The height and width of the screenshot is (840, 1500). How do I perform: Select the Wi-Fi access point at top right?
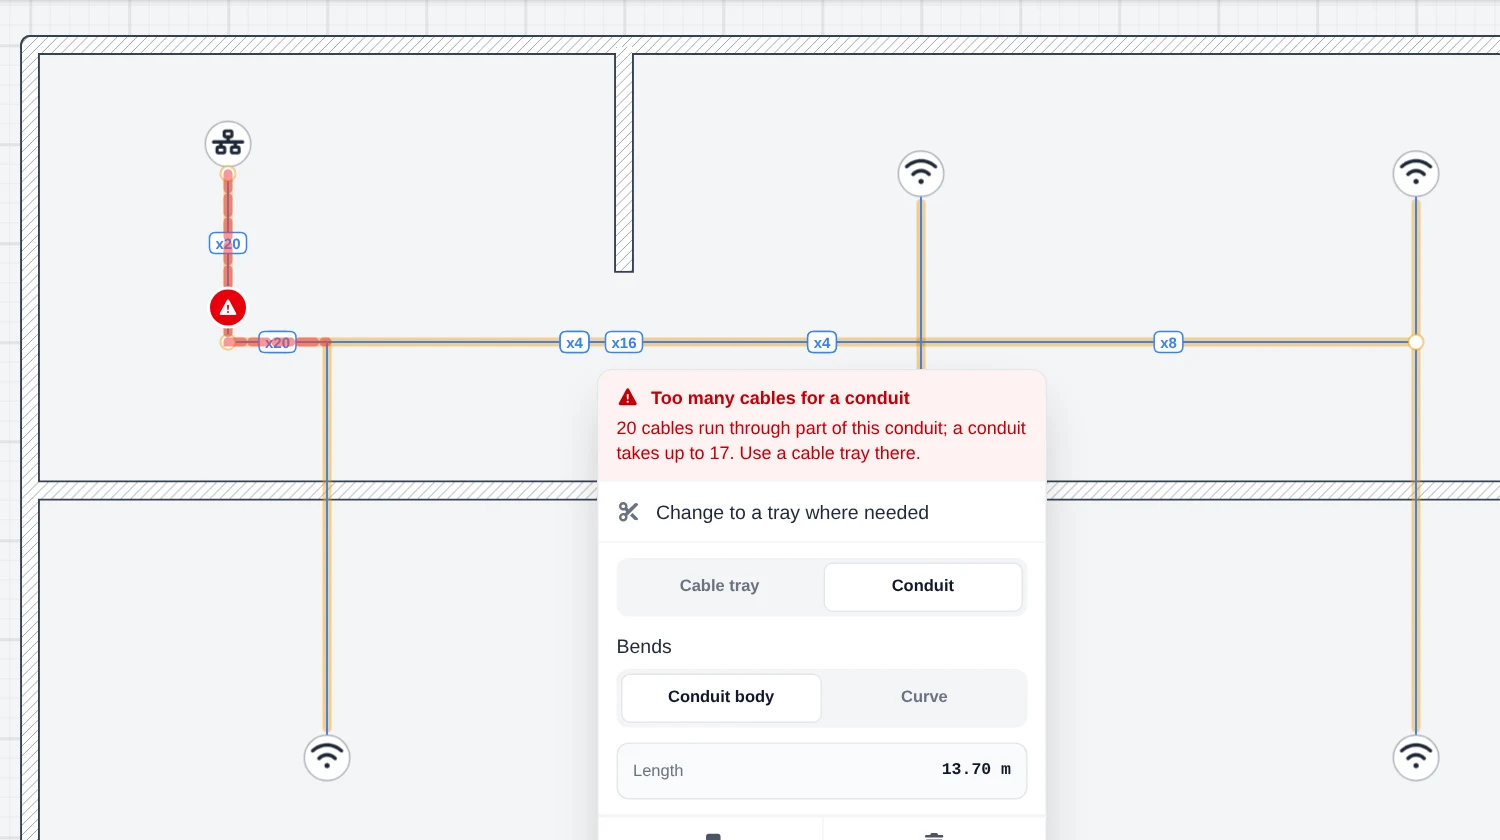(x=1416, y=174)
